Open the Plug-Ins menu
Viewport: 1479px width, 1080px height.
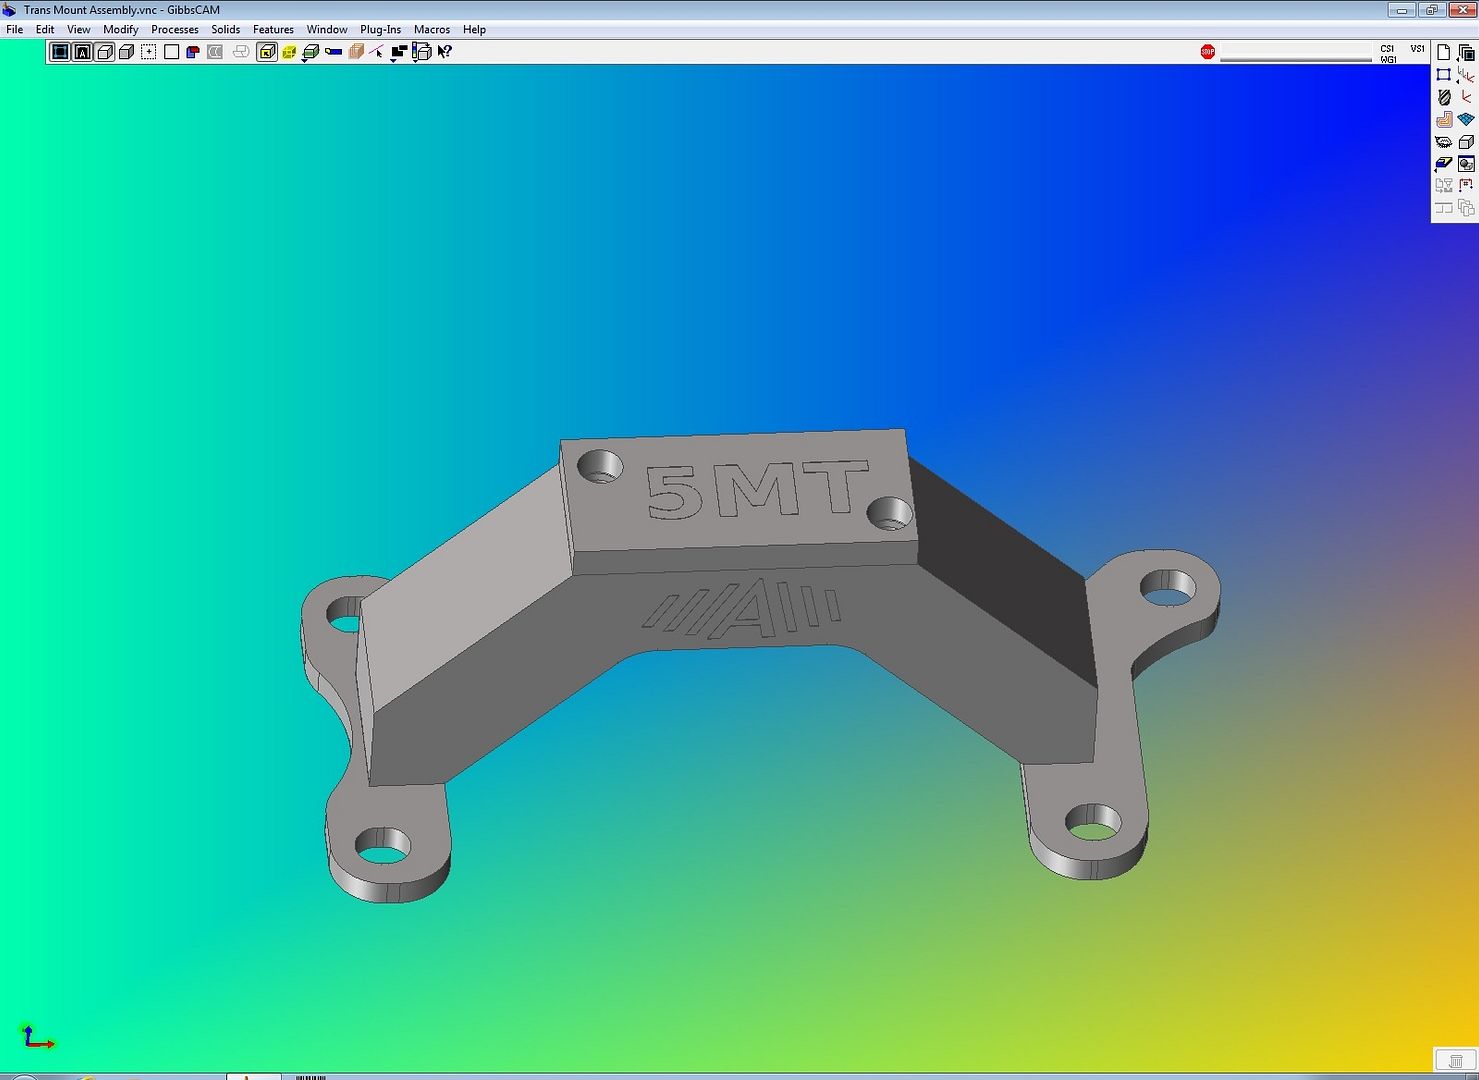(381, 30)
